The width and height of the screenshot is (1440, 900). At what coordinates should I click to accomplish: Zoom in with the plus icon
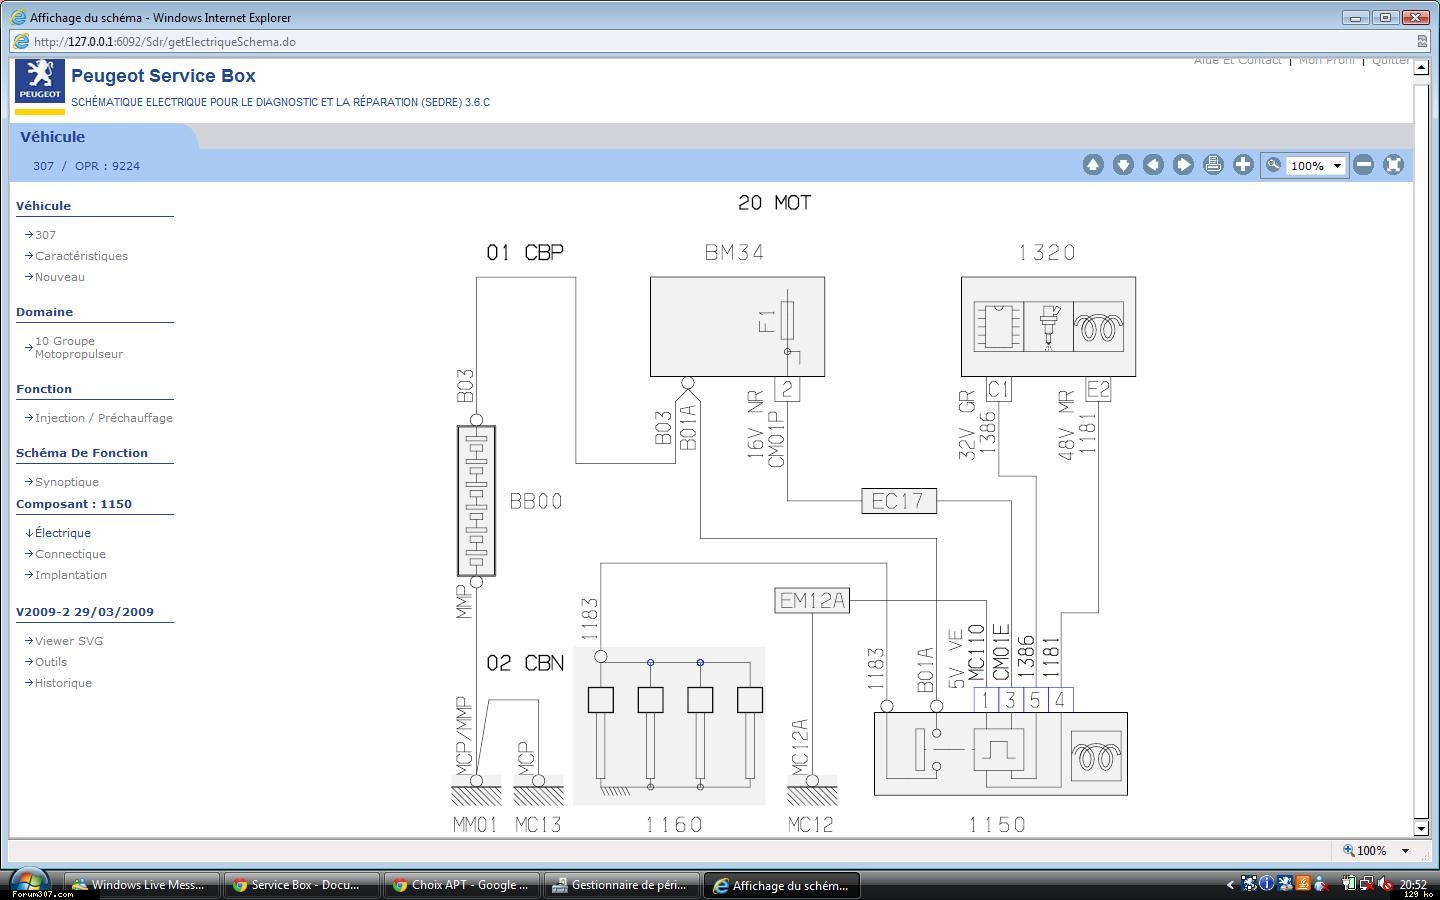point(1243,165)
